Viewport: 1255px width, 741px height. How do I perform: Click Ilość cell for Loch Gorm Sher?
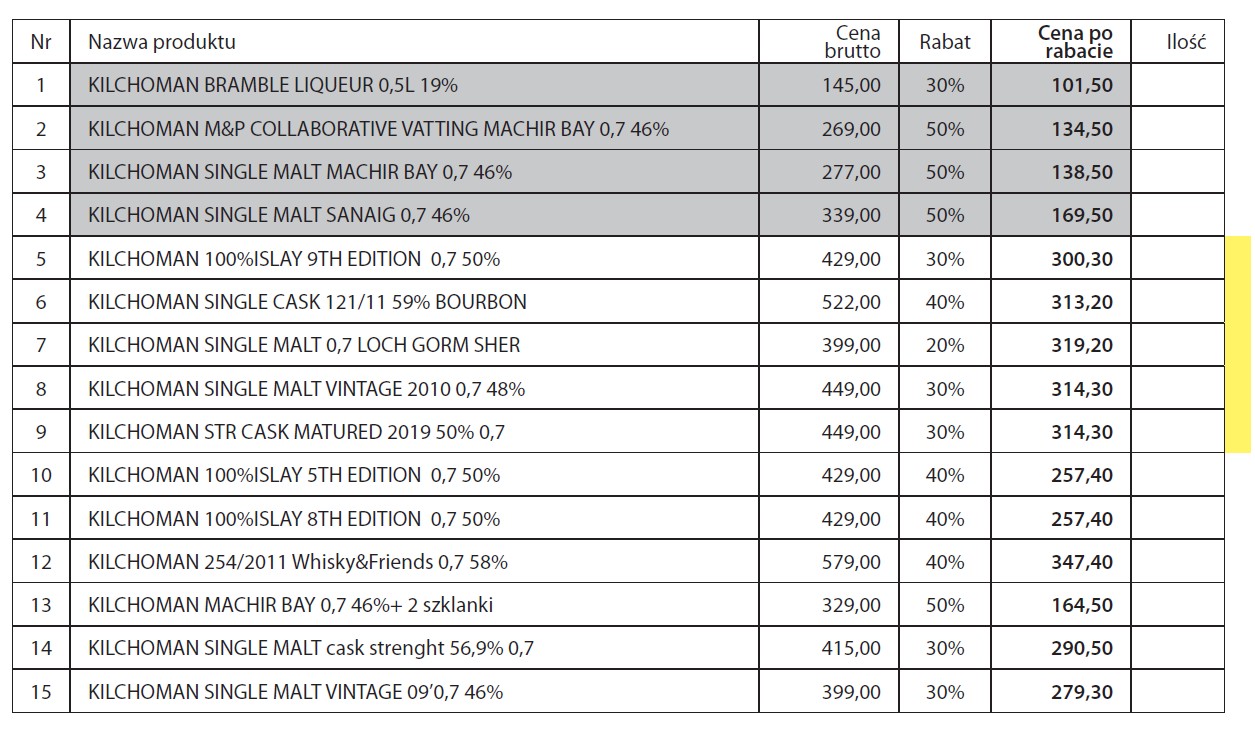coord(1178,345)
